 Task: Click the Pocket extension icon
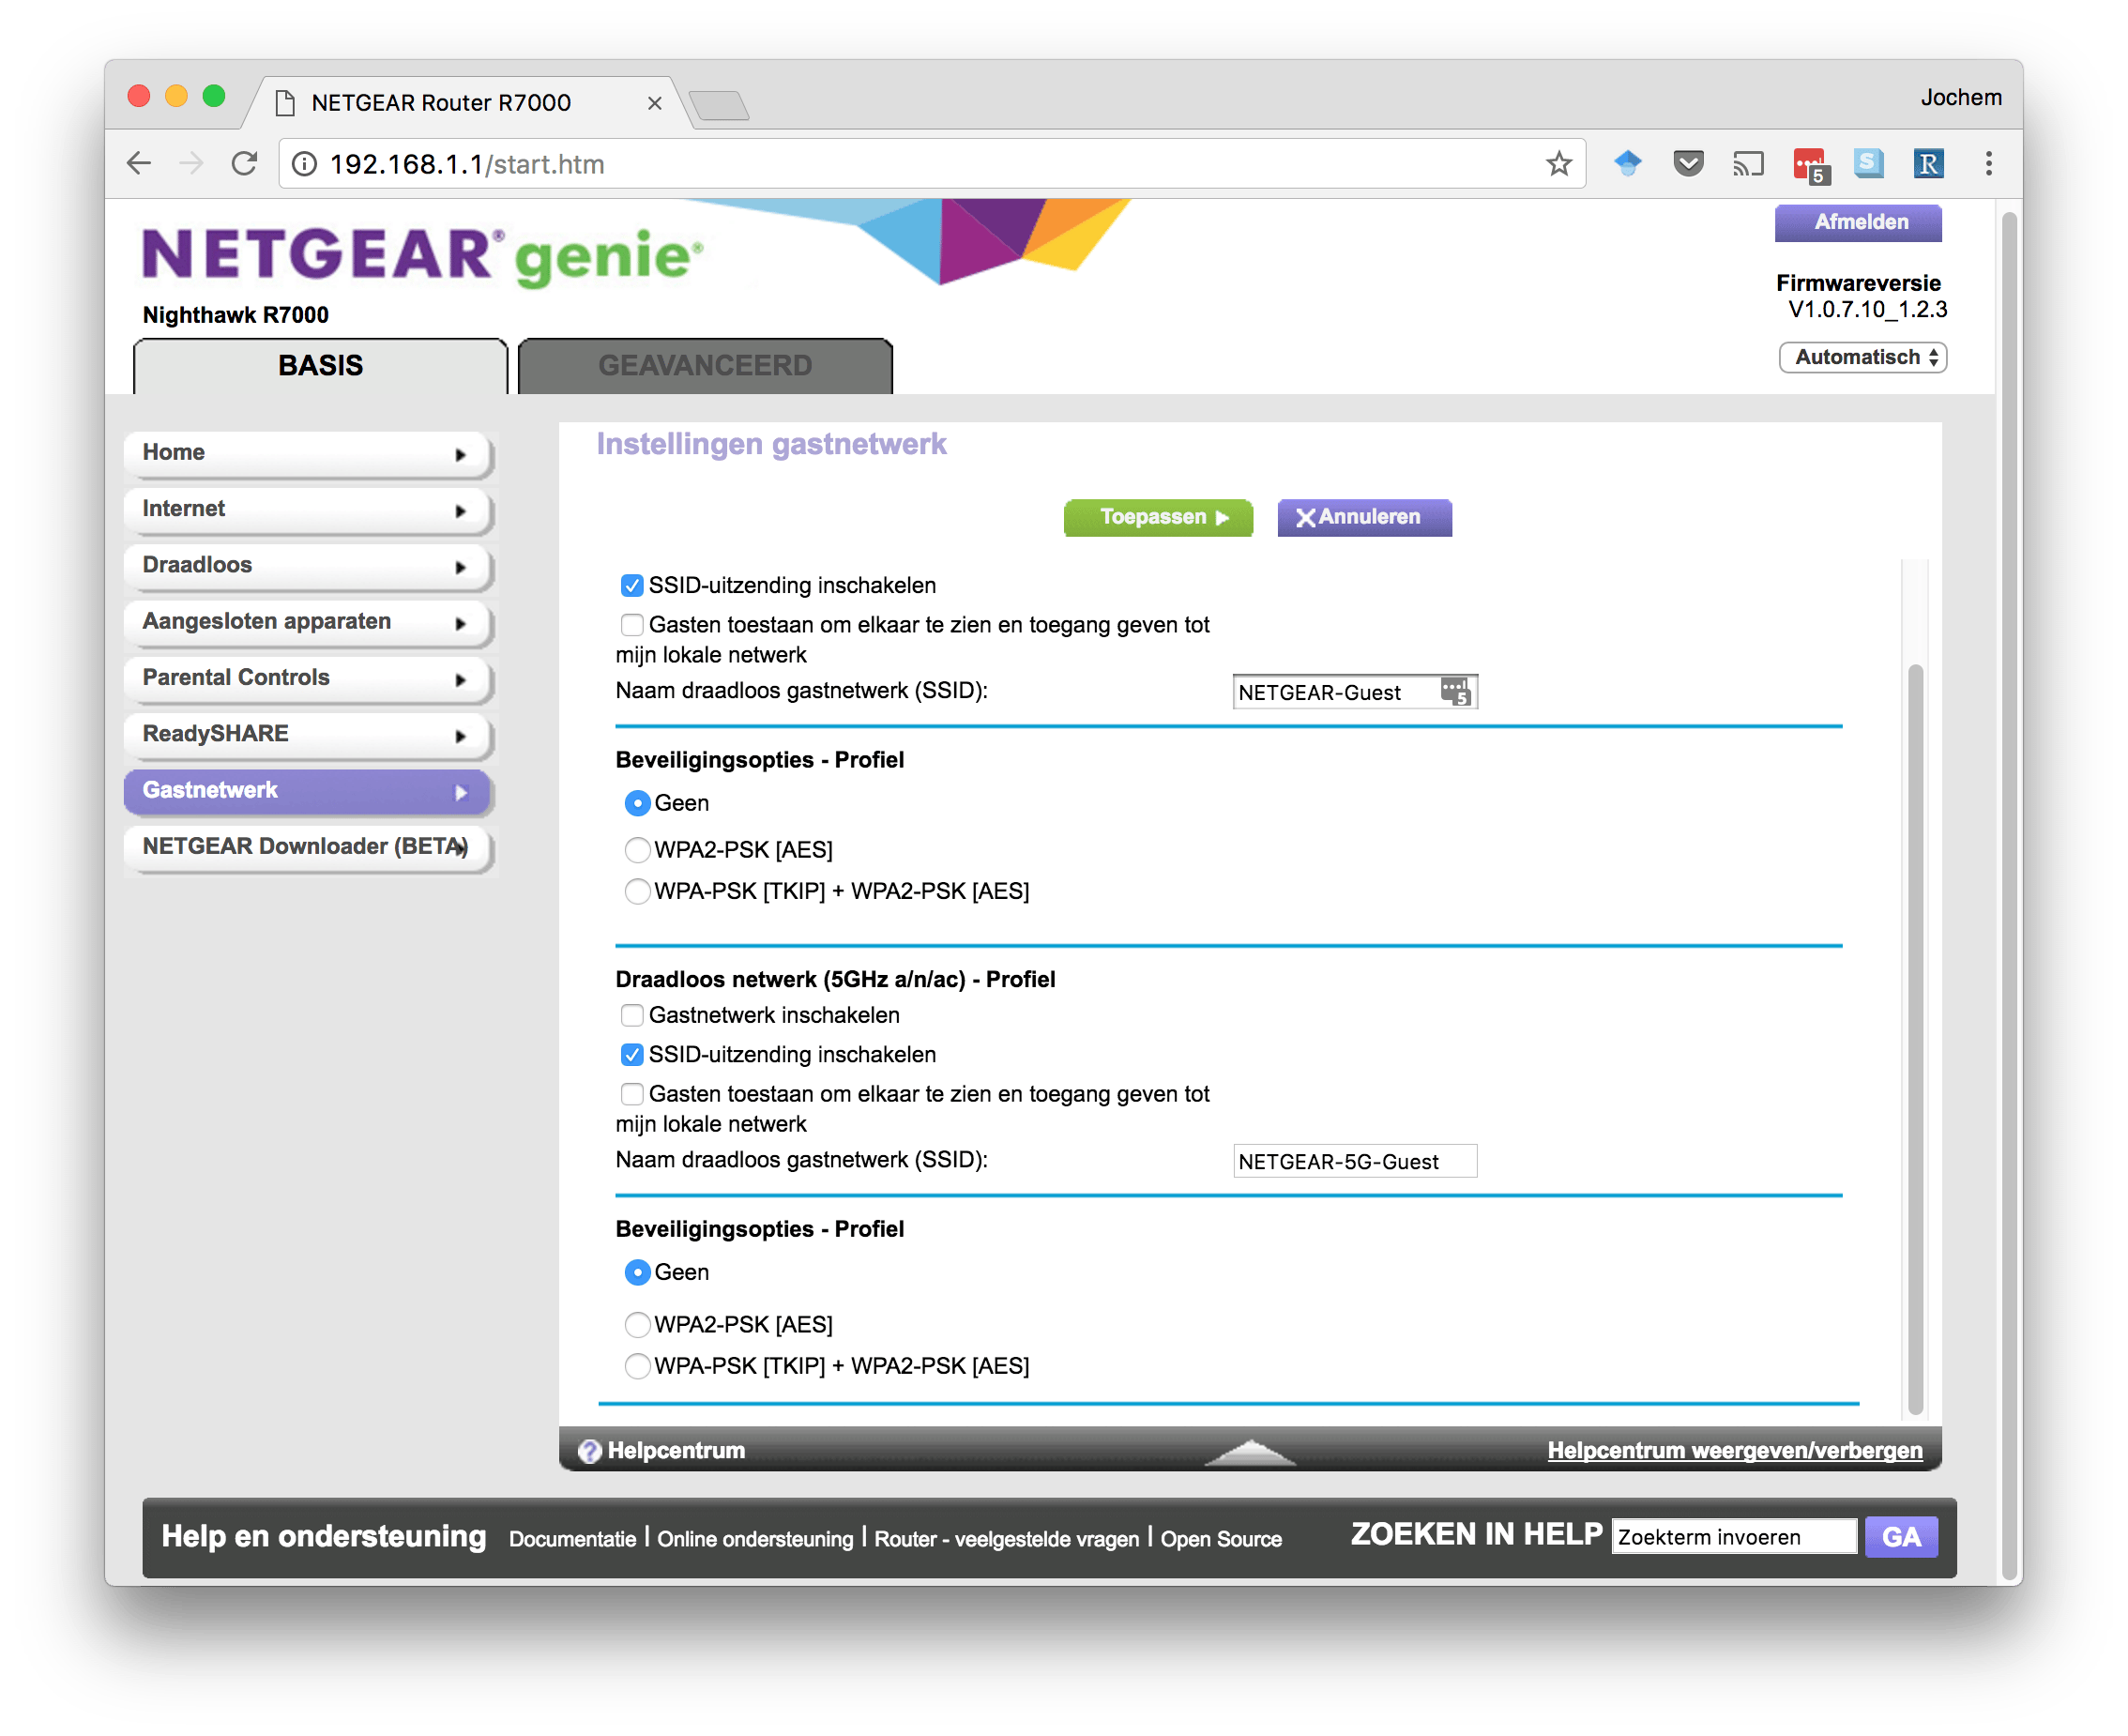[1688, 163]
